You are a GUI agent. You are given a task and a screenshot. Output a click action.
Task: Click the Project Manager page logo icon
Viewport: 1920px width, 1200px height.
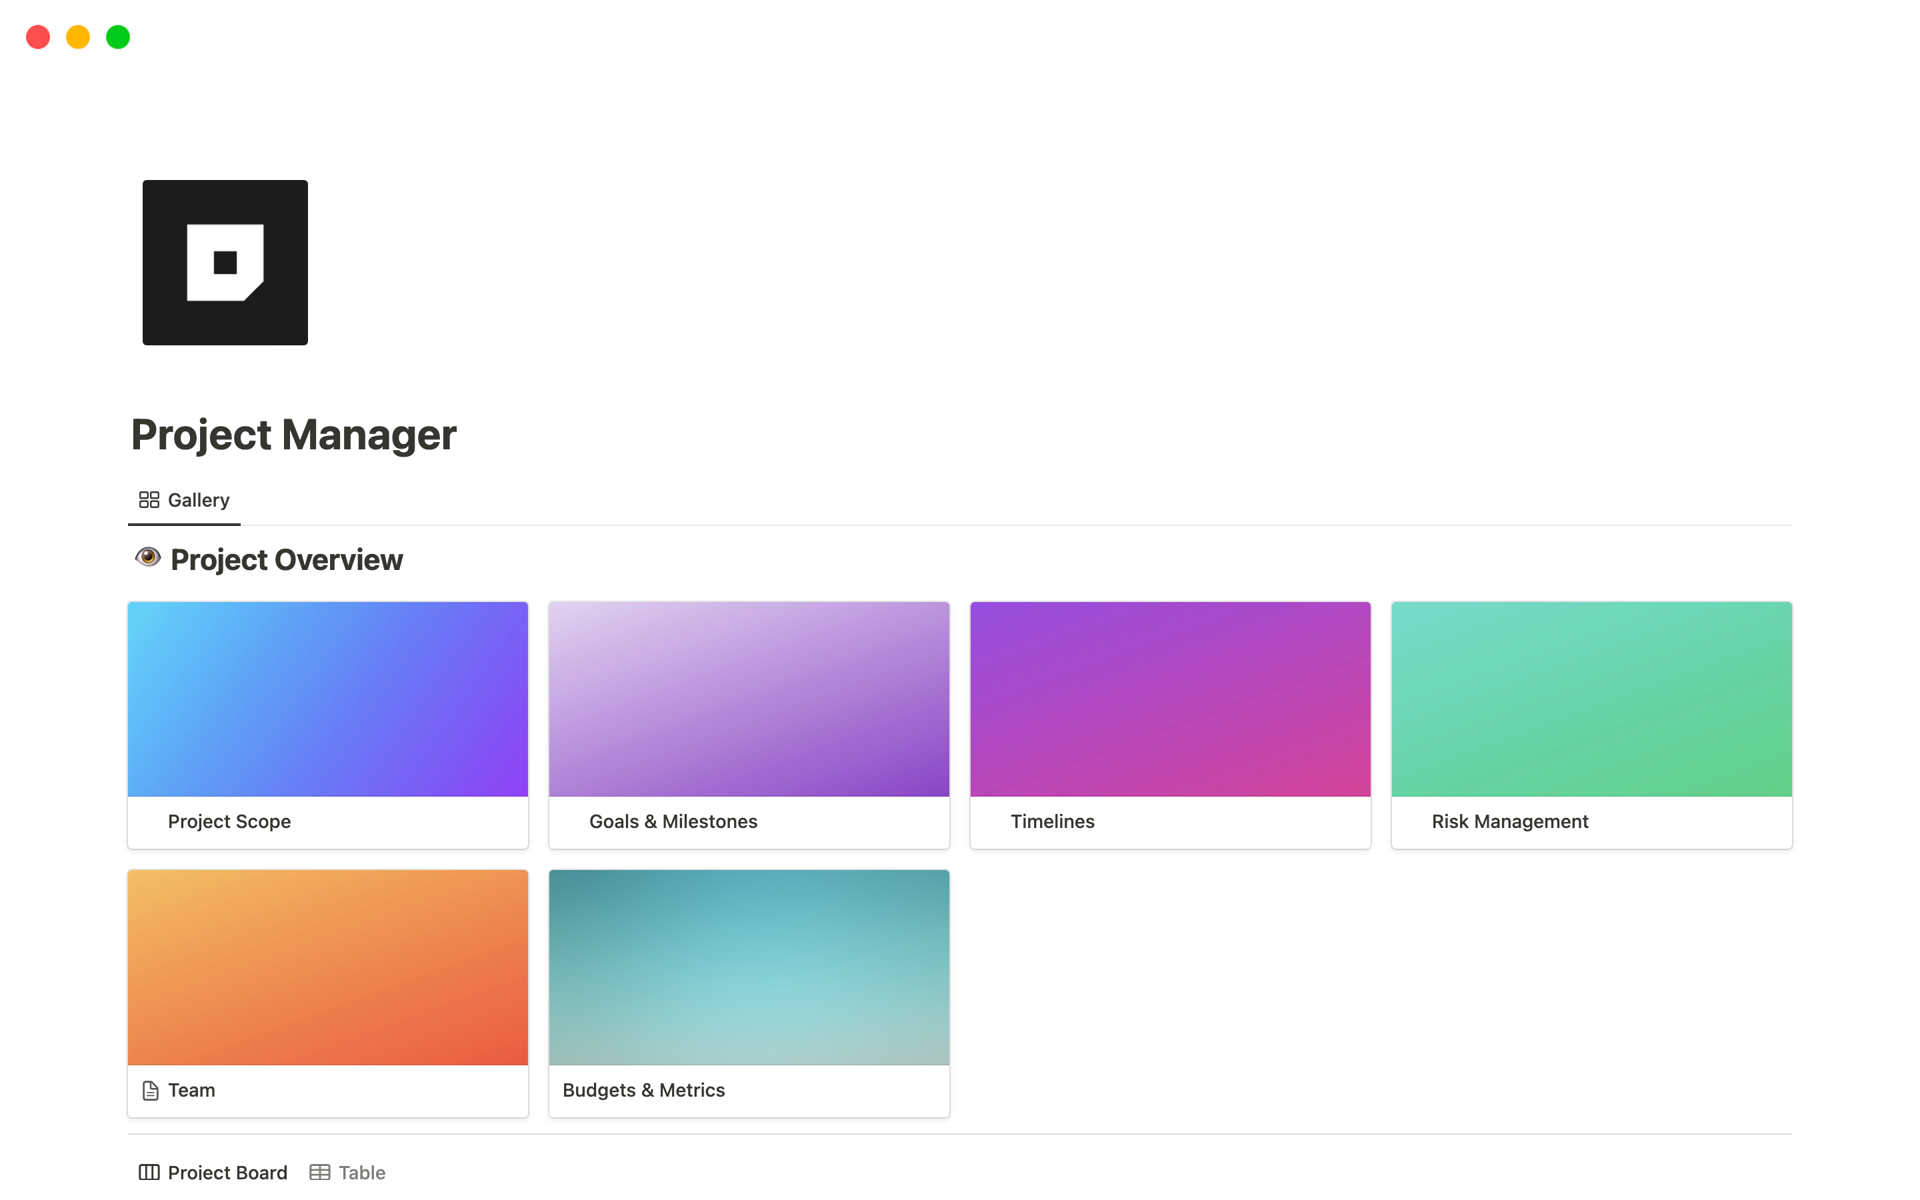225,262
